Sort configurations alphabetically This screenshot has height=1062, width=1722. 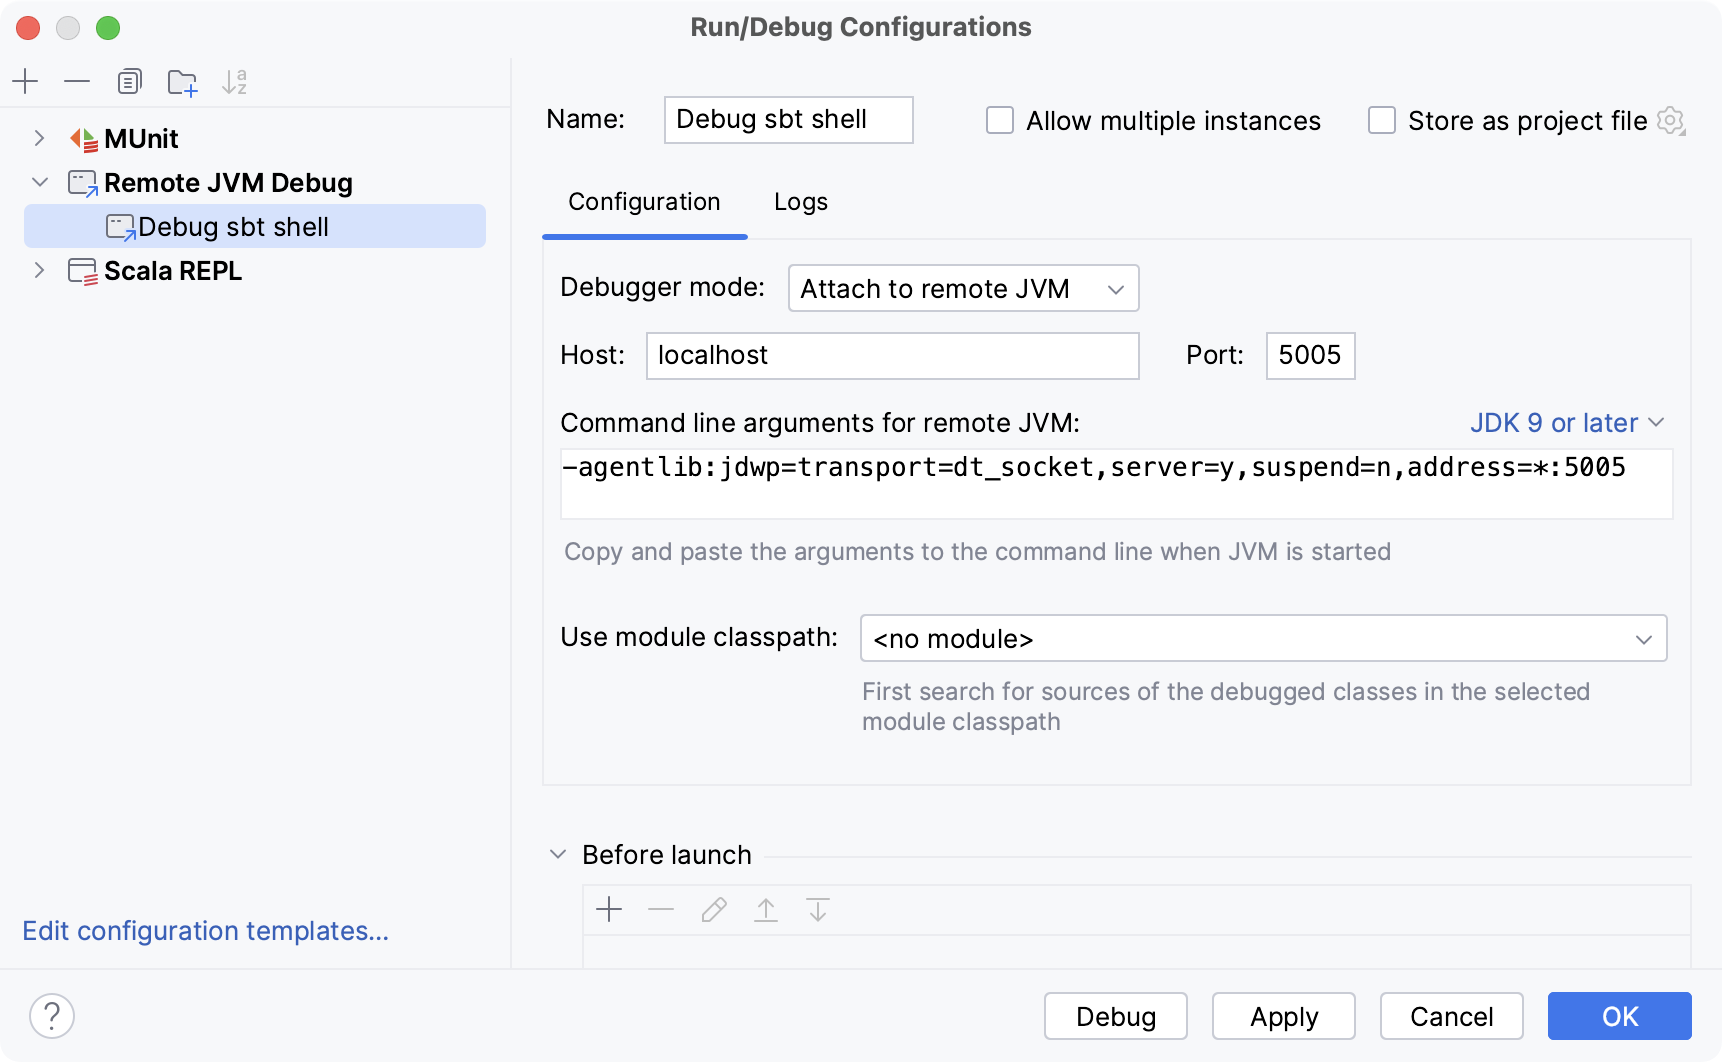234,81
